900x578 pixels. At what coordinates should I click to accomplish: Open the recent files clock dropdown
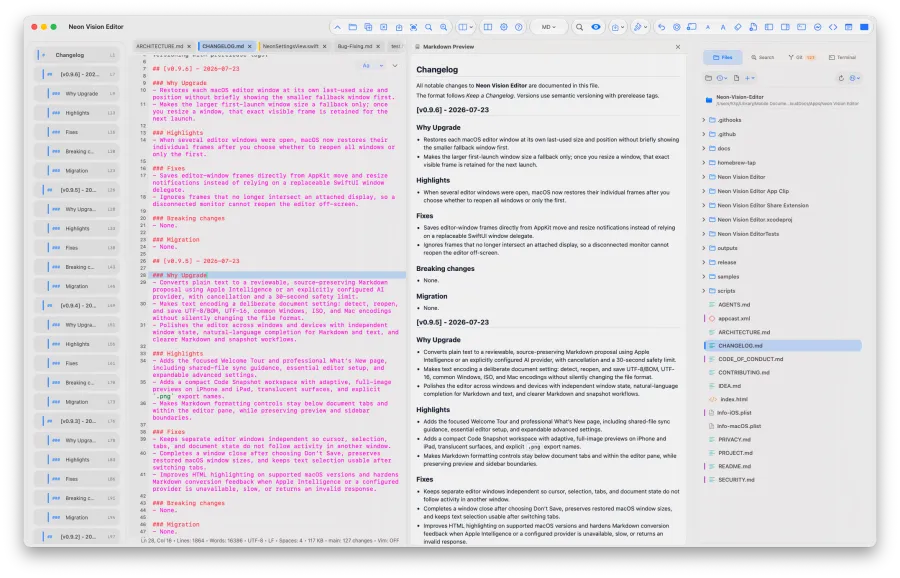pos(722,78)
